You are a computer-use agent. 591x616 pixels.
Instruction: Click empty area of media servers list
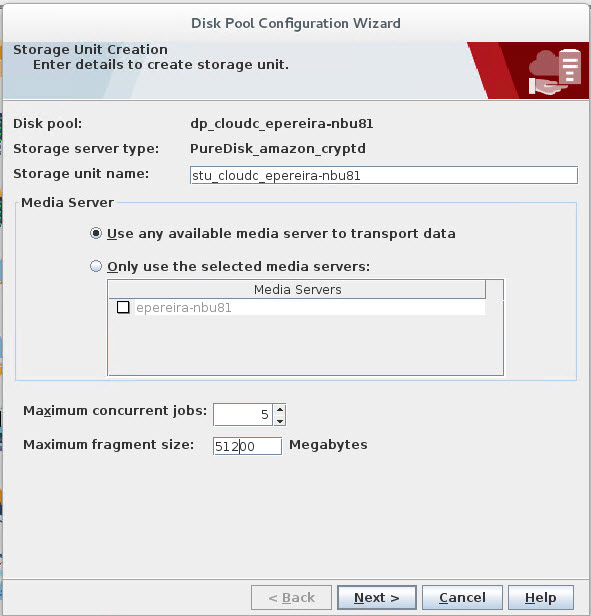pos(297,345)
